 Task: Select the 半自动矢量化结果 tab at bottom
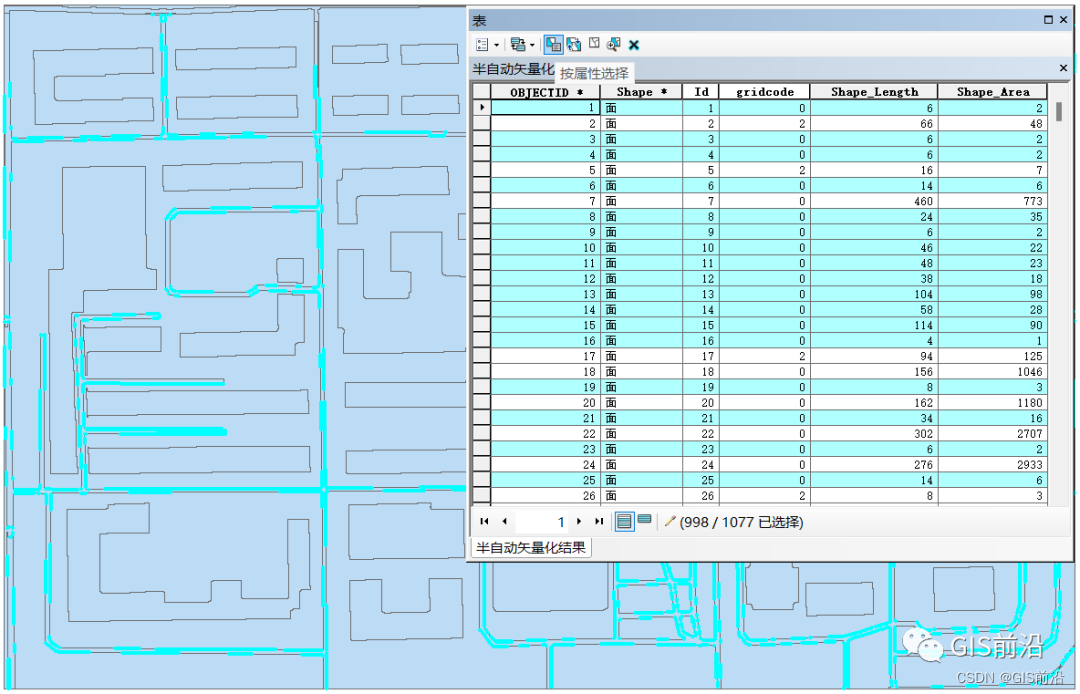530,548
